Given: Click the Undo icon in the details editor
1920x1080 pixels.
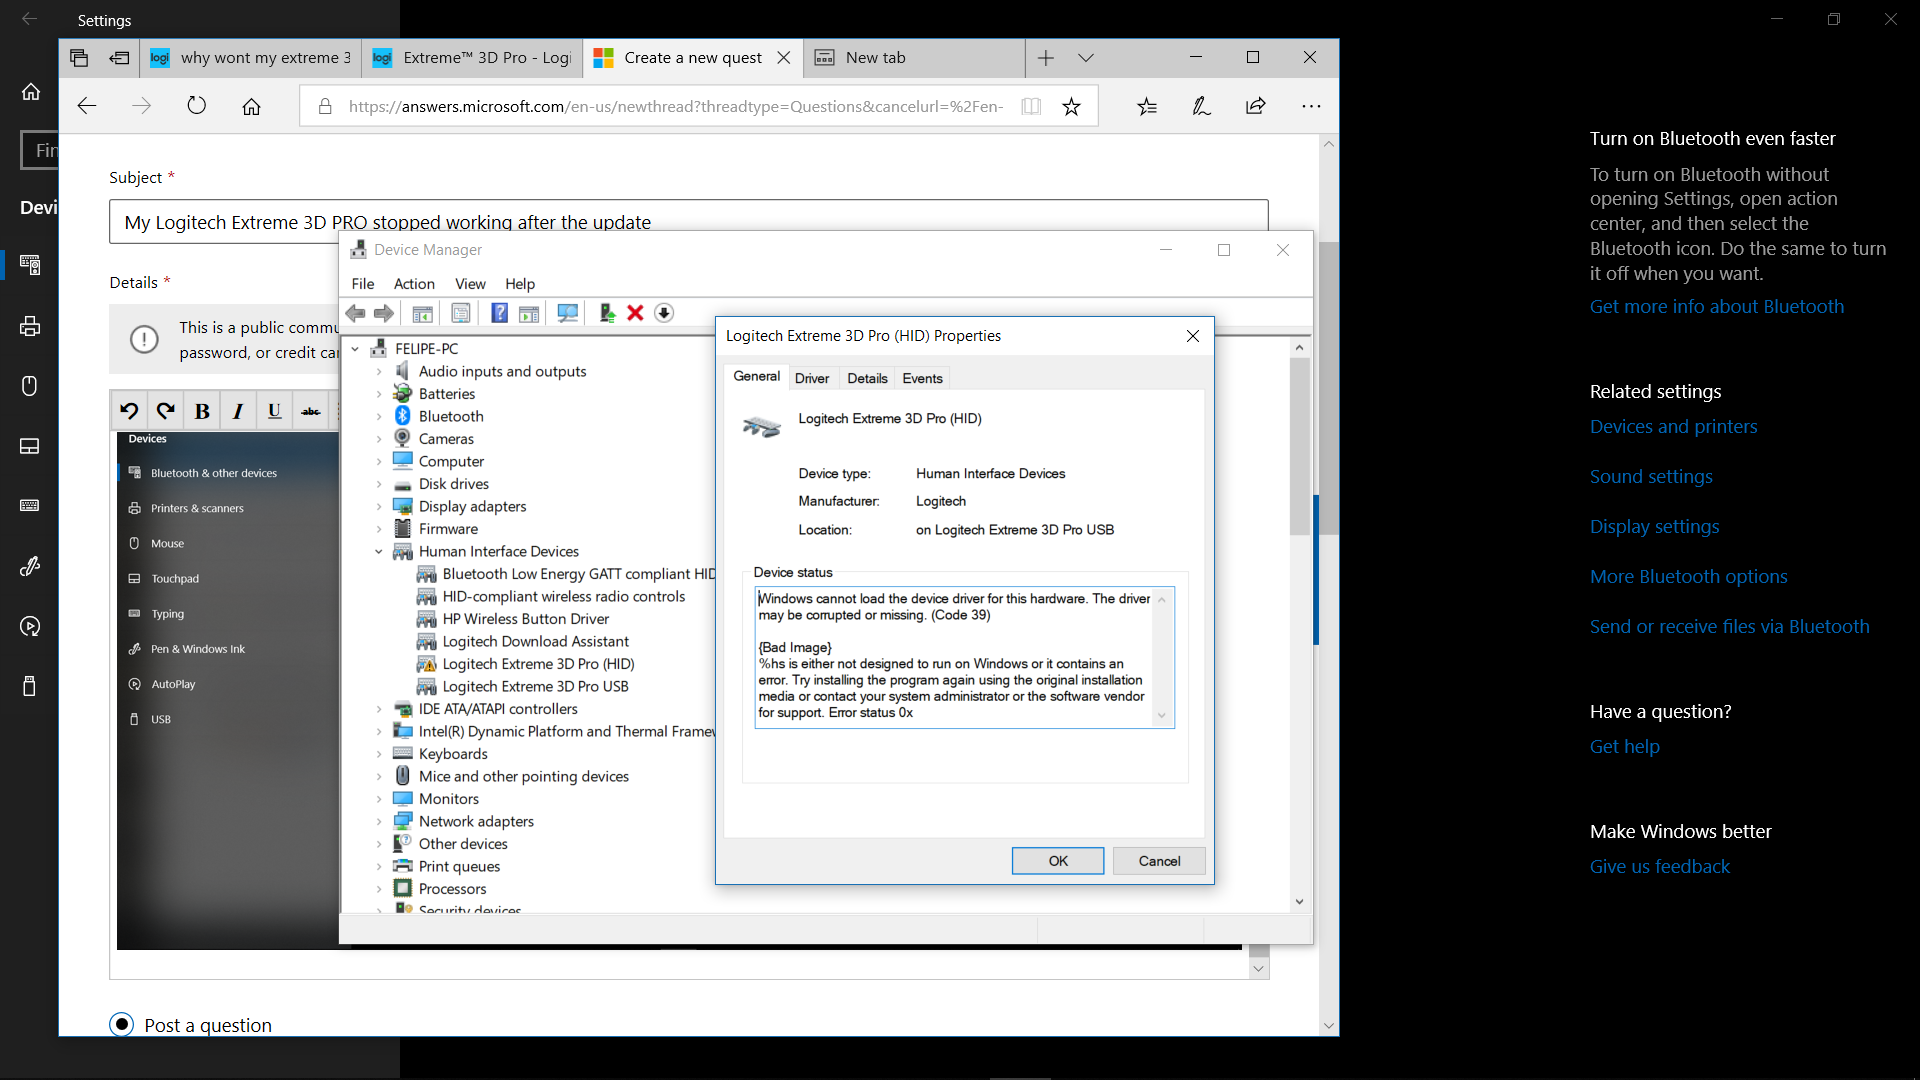Looking at the screenshot, I should point(129,411).
